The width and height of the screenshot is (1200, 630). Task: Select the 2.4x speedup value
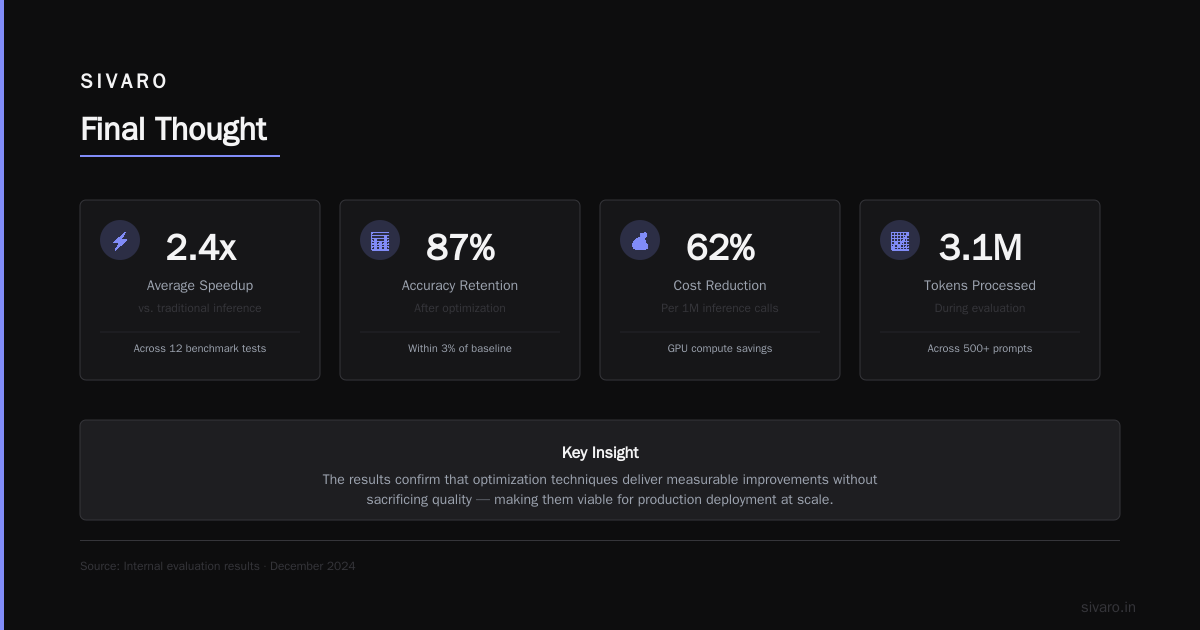[x=201, y=247]
